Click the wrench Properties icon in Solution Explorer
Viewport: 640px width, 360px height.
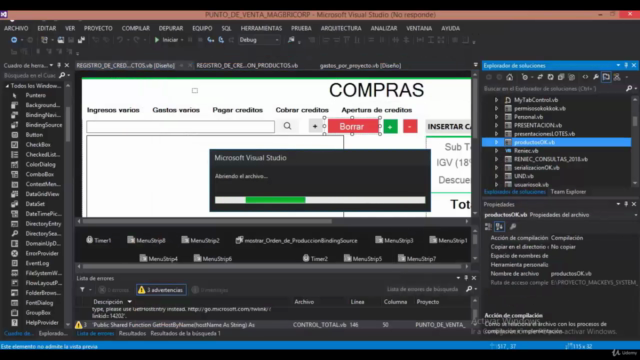[596, 77]
